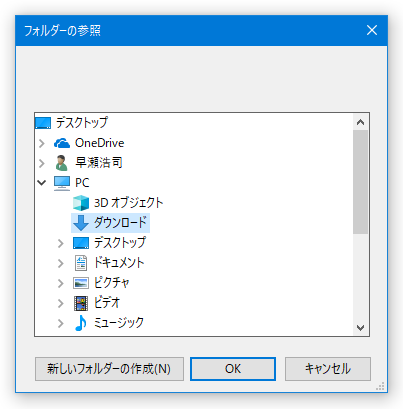
Task: Click the 3D オブジェクト cube icon
Action: pos(81,203)
